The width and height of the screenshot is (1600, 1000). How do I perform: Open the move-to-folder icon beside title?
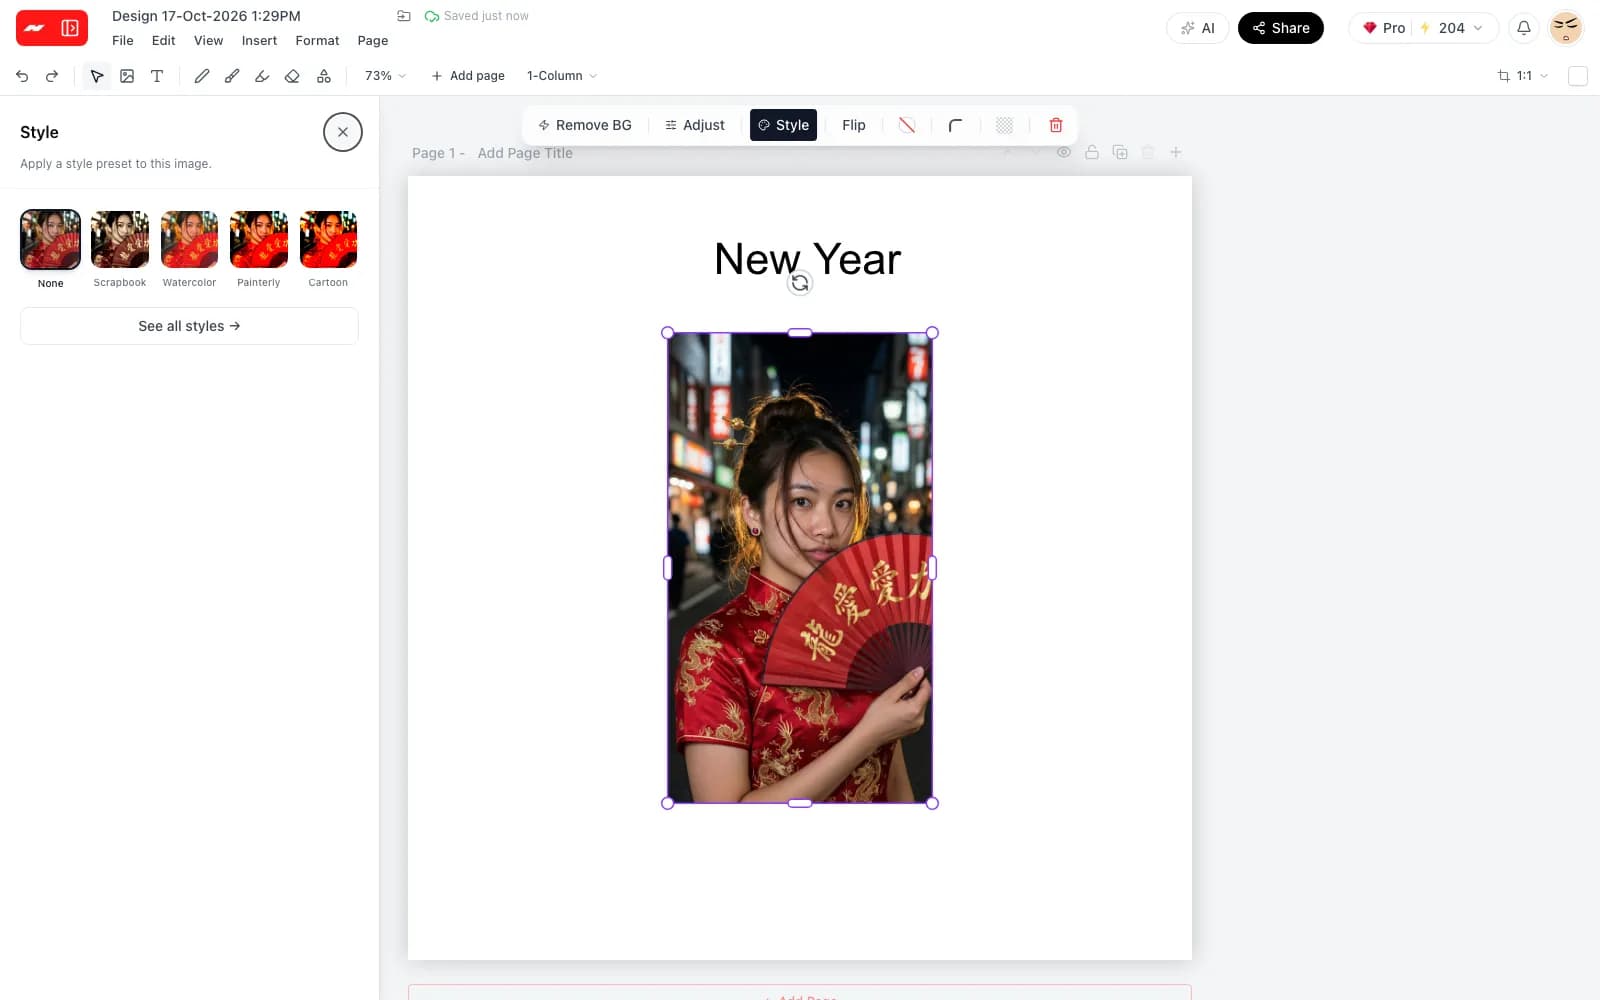point(404,16)
